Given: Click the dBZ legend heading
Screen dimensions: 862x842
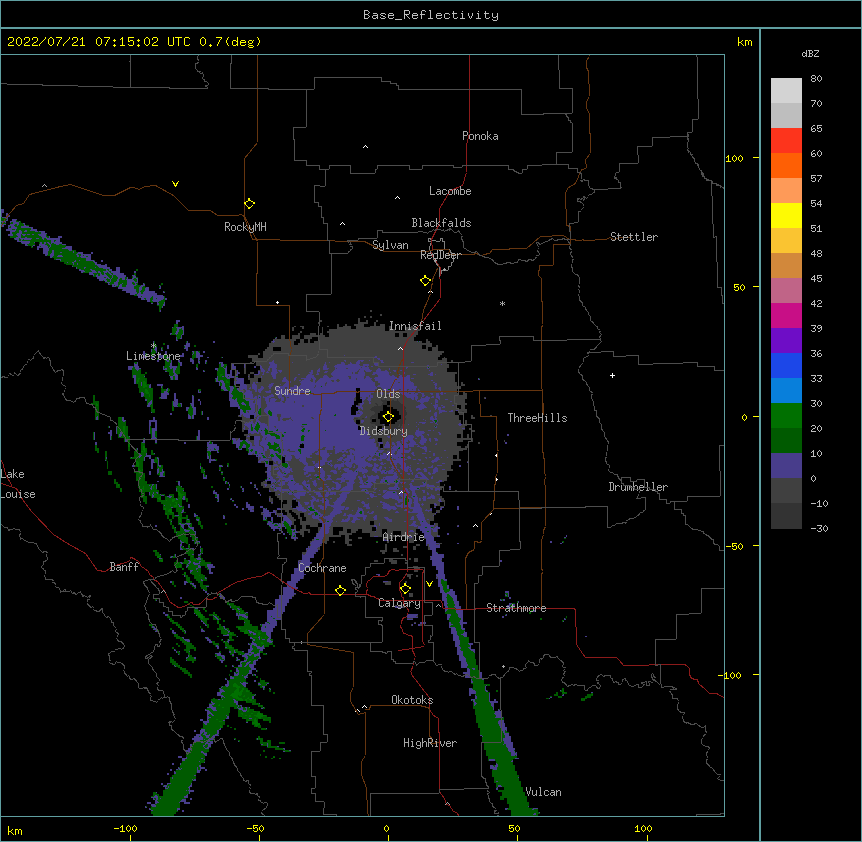Looking at the screenshot, I should tap(810, 53).
